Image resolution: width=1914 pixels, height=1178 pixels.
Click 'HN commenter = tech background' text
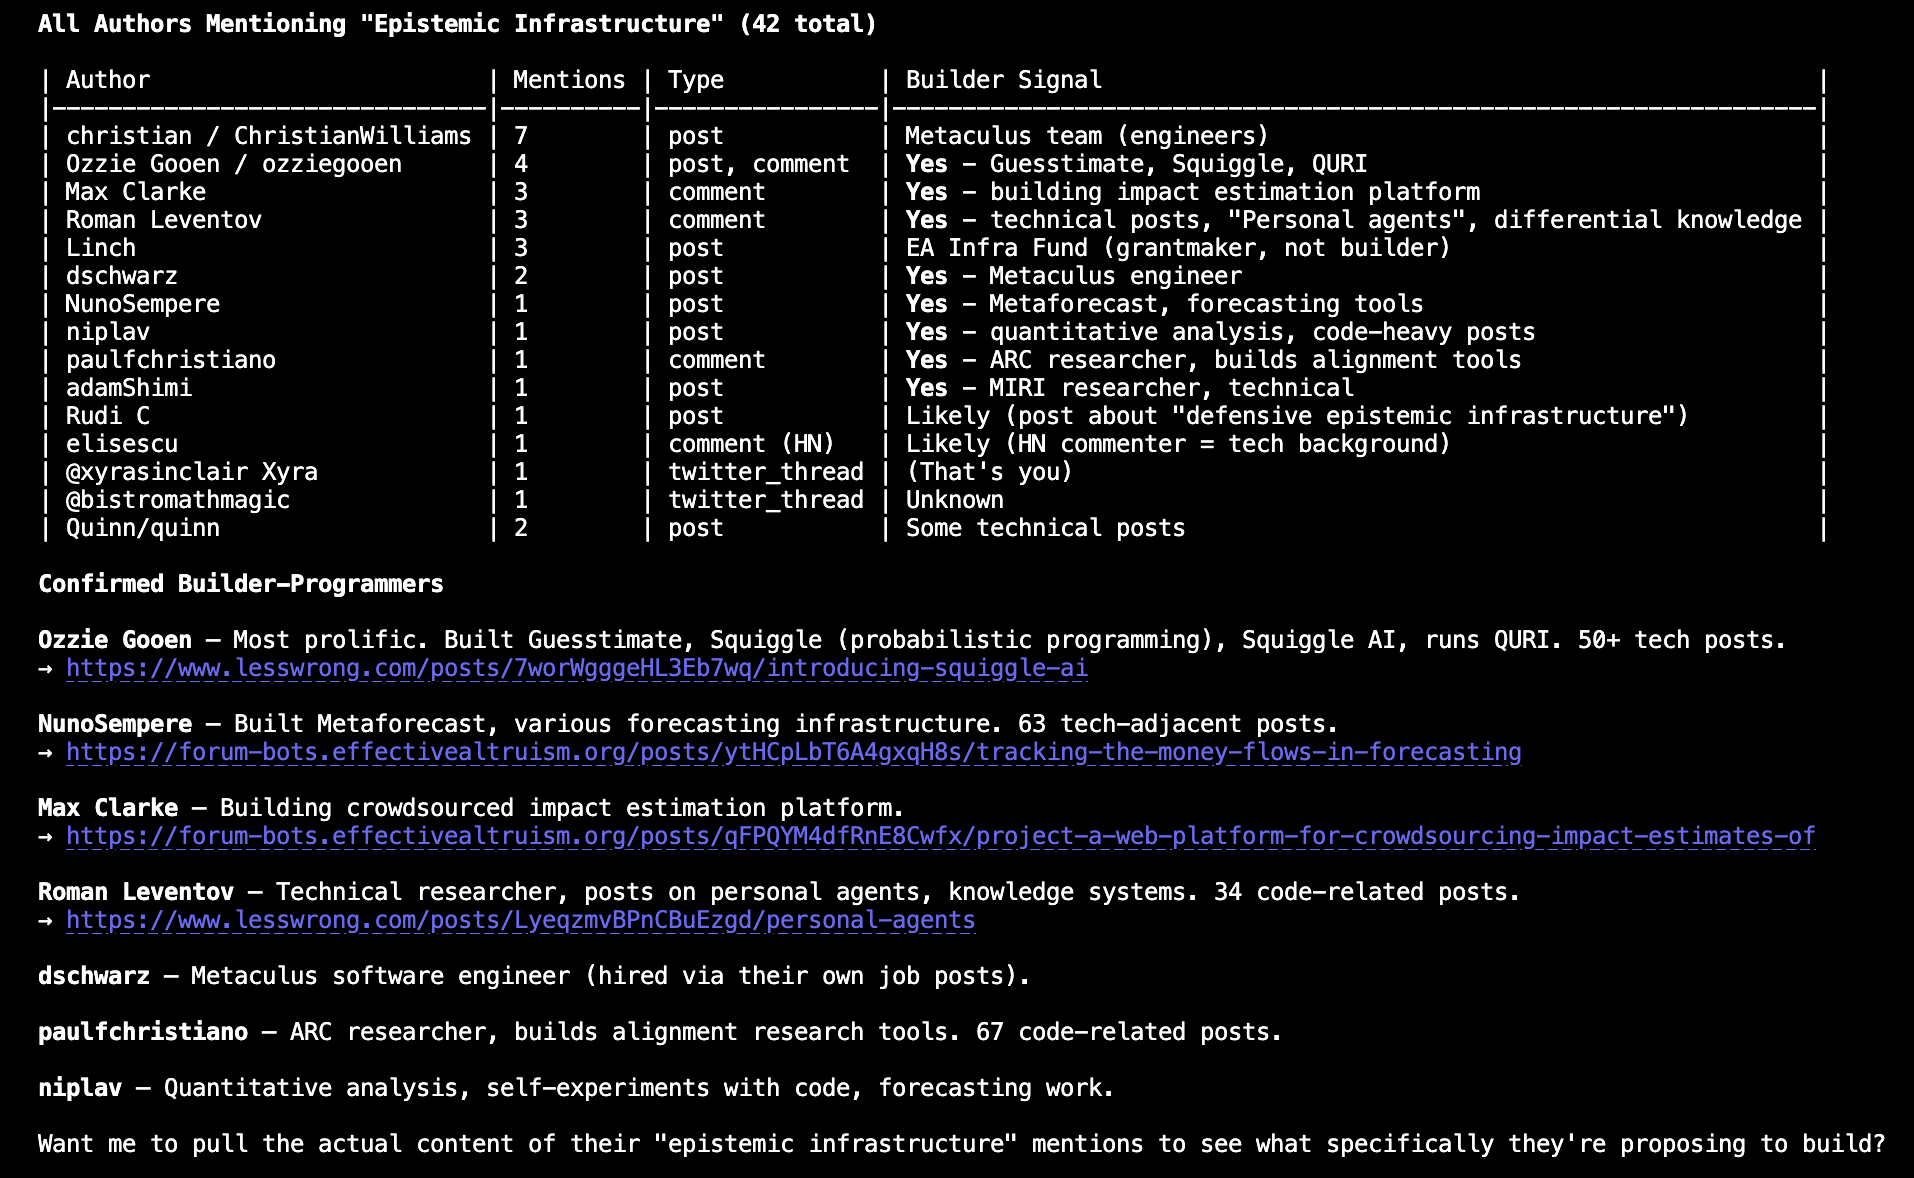[x=1227, y=444]
